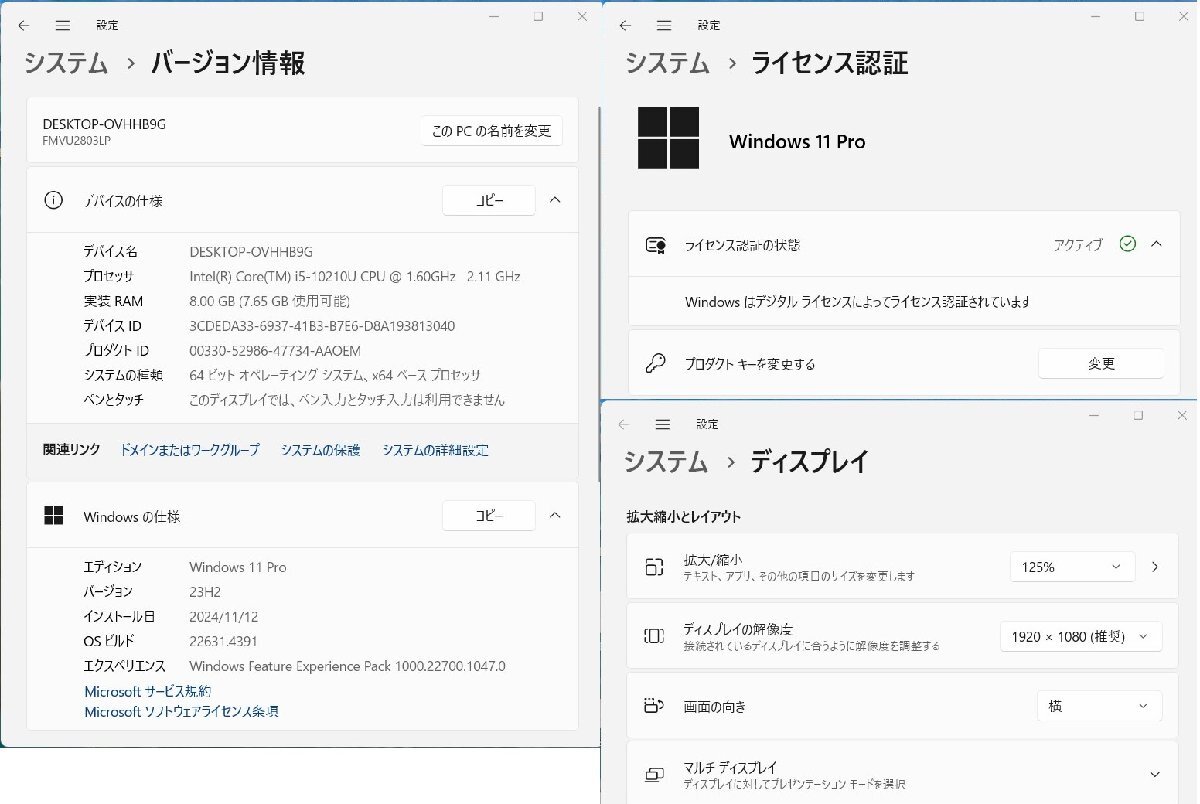Click the green active checkmark icon
The height and width of the screenshot is (804, 1200).
1128,244
